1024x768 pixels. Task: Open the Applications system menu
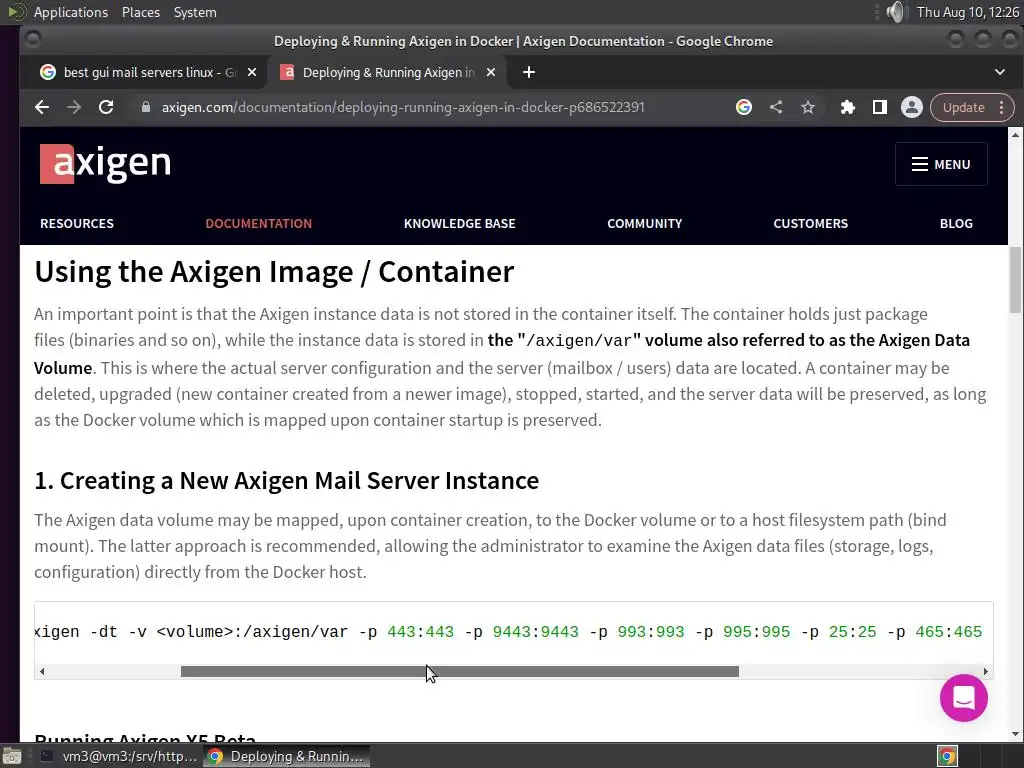pos(71,12)
